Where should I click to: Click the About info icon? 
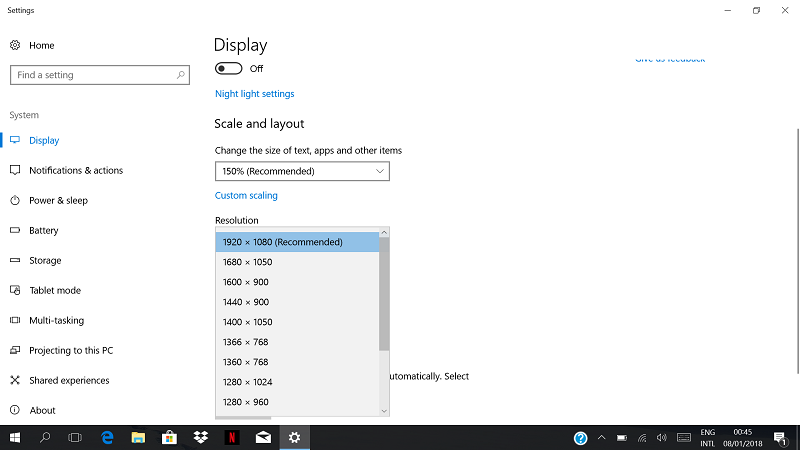15,410
